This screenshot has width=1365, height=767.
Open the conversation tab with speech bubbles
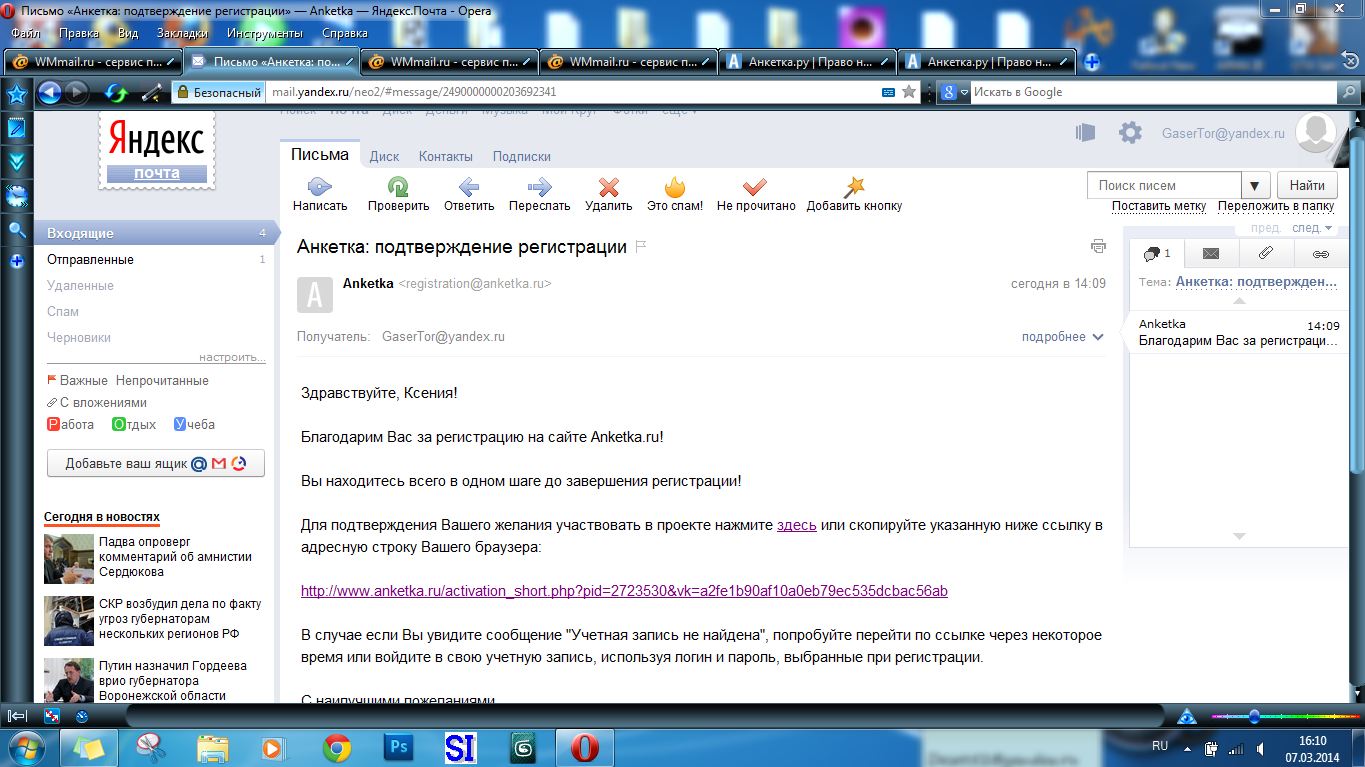coord(1156,254)
